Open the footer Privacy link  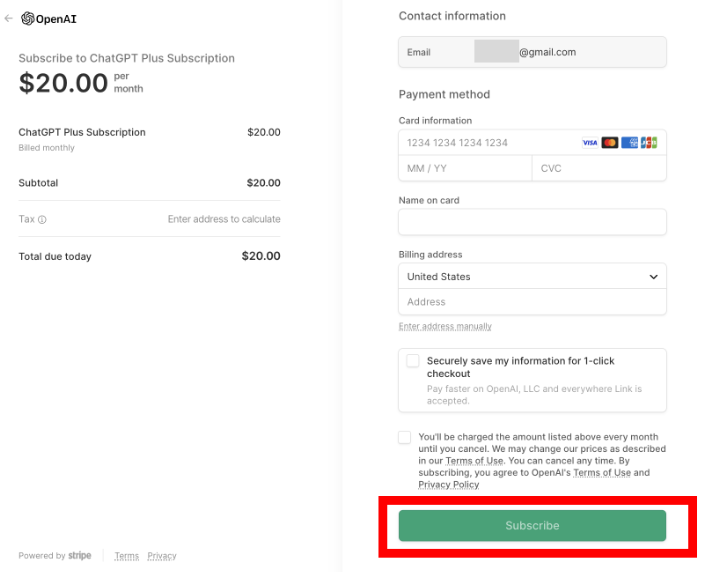point(162,556)
